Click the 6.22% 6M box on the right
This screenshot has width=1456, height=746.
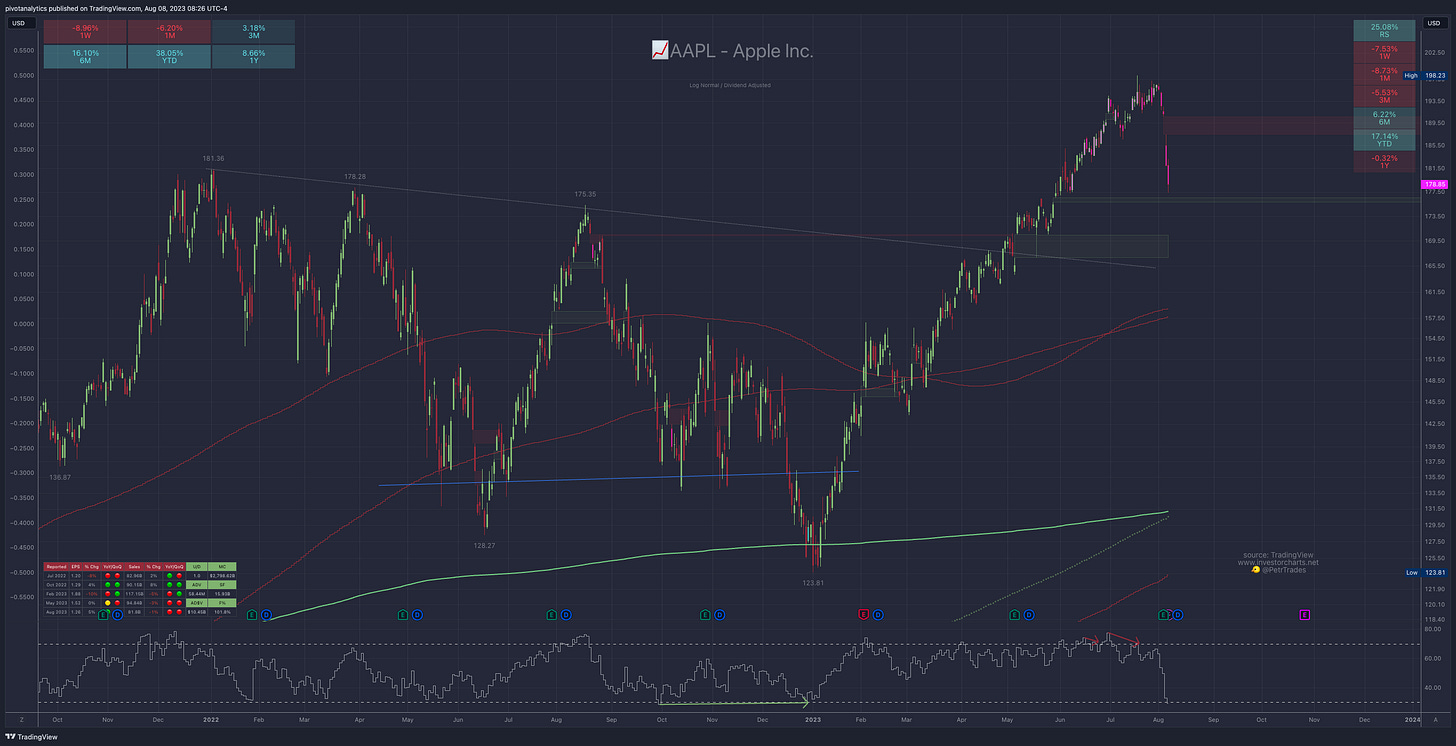pyautogui.click(x=1384, y=119)
